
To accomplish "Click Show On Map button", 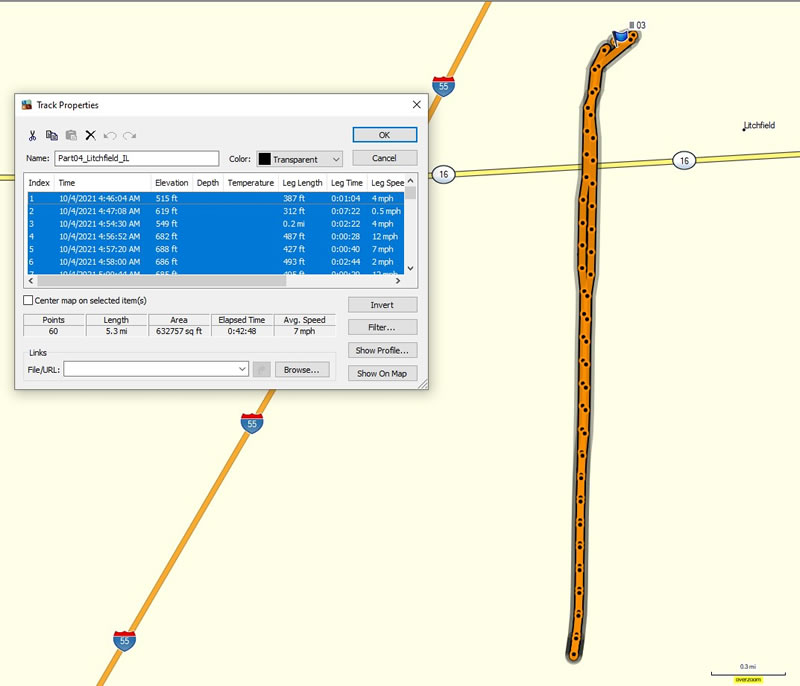I will (x=382, y=373).
